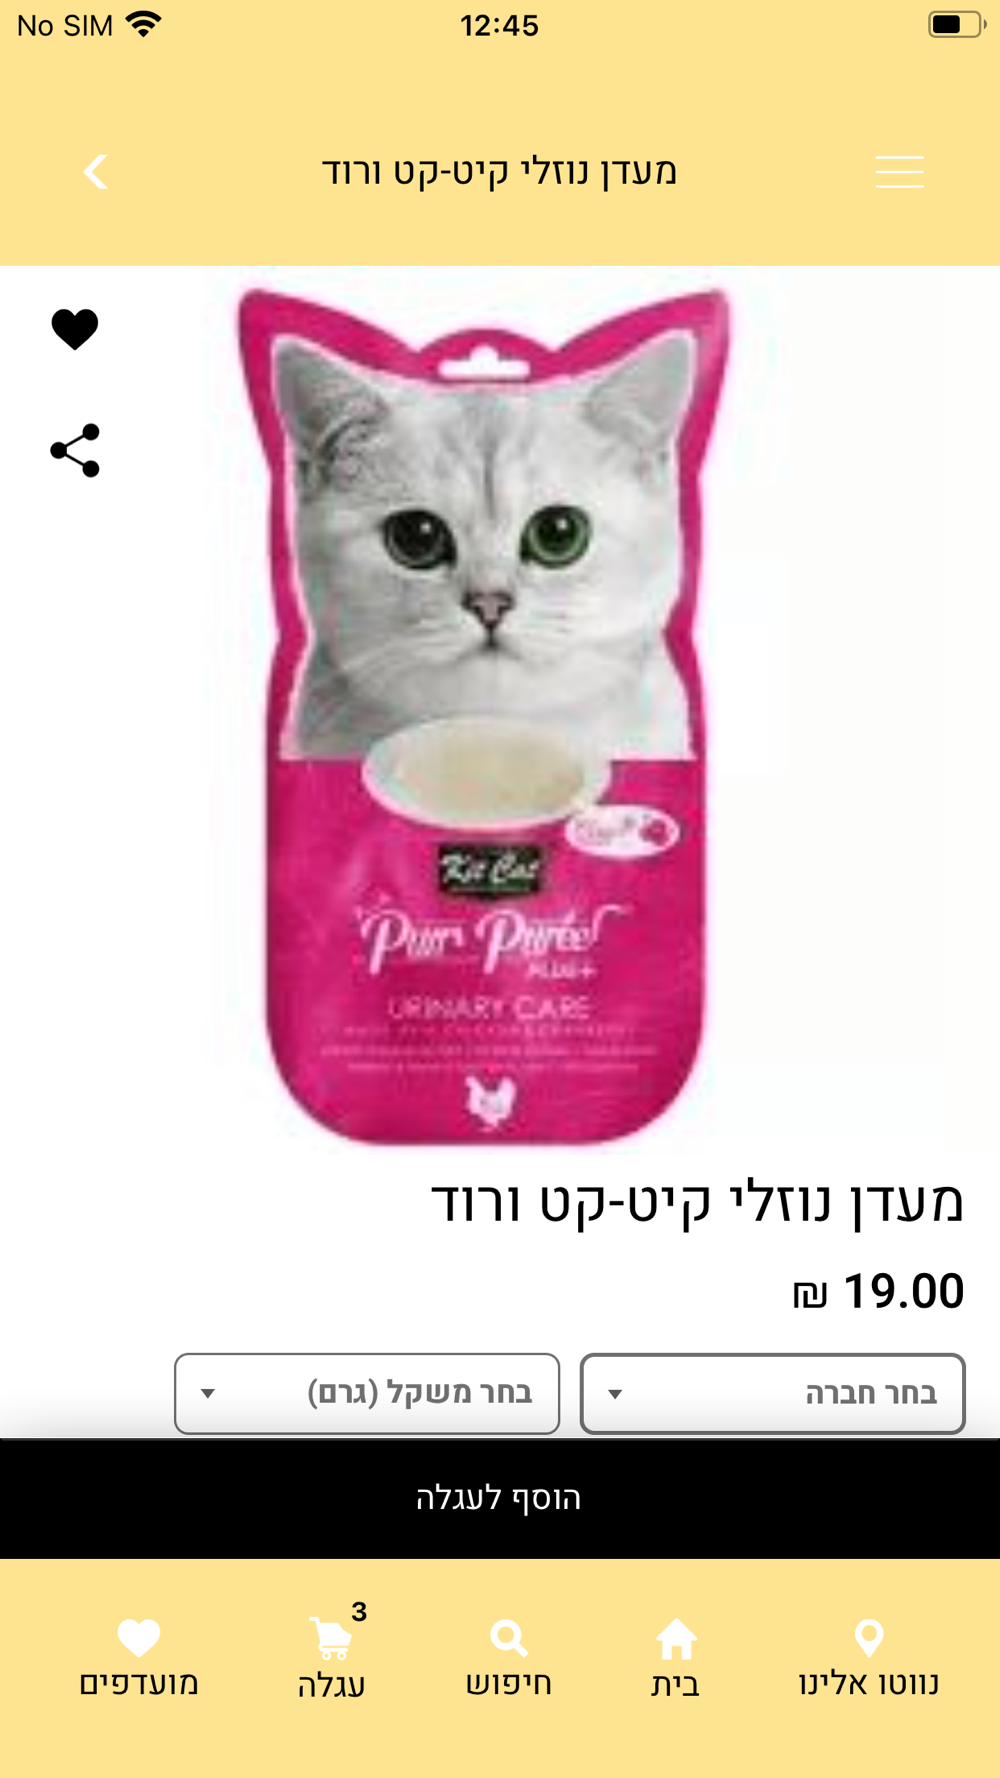
Task: Add product with הוסף לעגלה button
Action: (x=500, y=1498)
